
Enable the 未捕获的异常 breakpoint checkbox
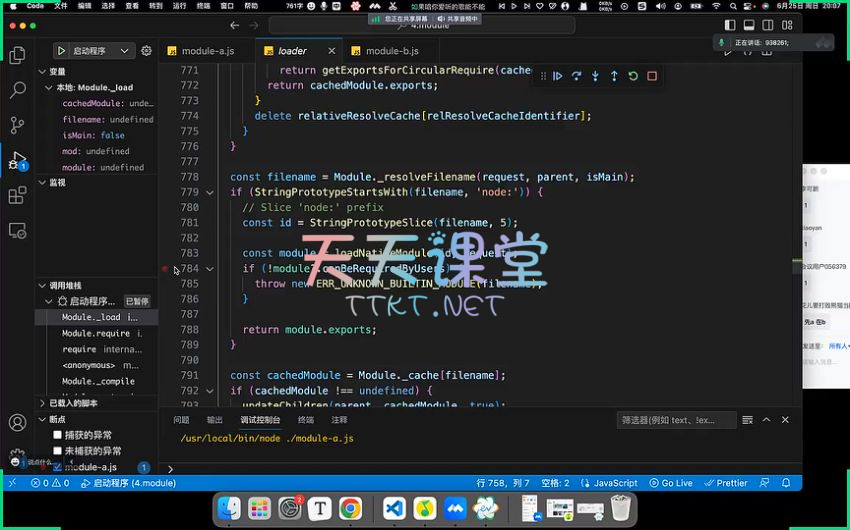58,451
